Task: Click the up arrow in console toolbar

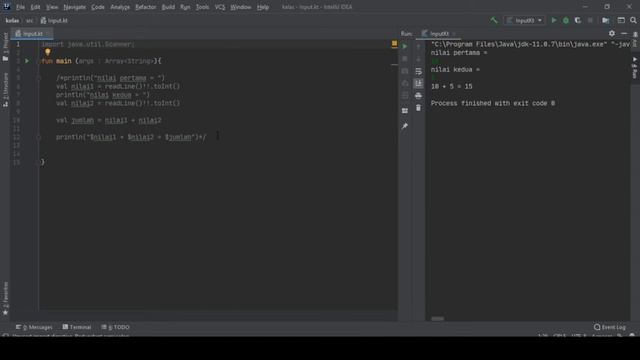Action: 418,47
